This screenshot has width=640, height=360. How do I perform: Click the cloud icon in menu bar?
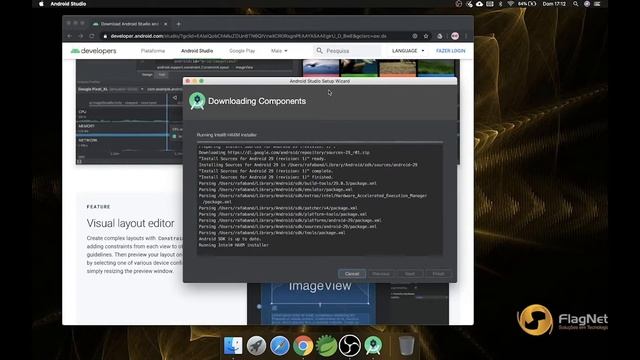pos(480,4)
